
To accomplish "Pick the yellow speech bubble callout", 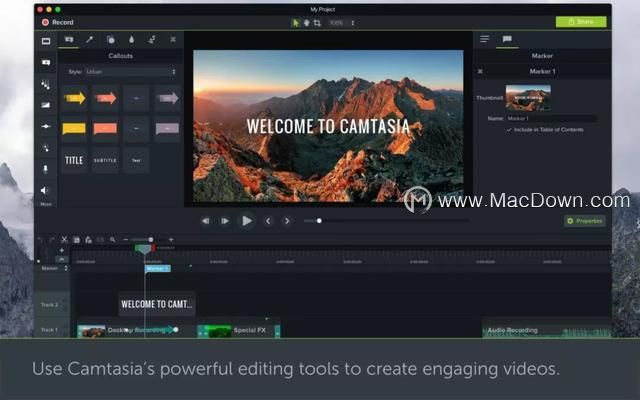I will click(x=74, y=129).
